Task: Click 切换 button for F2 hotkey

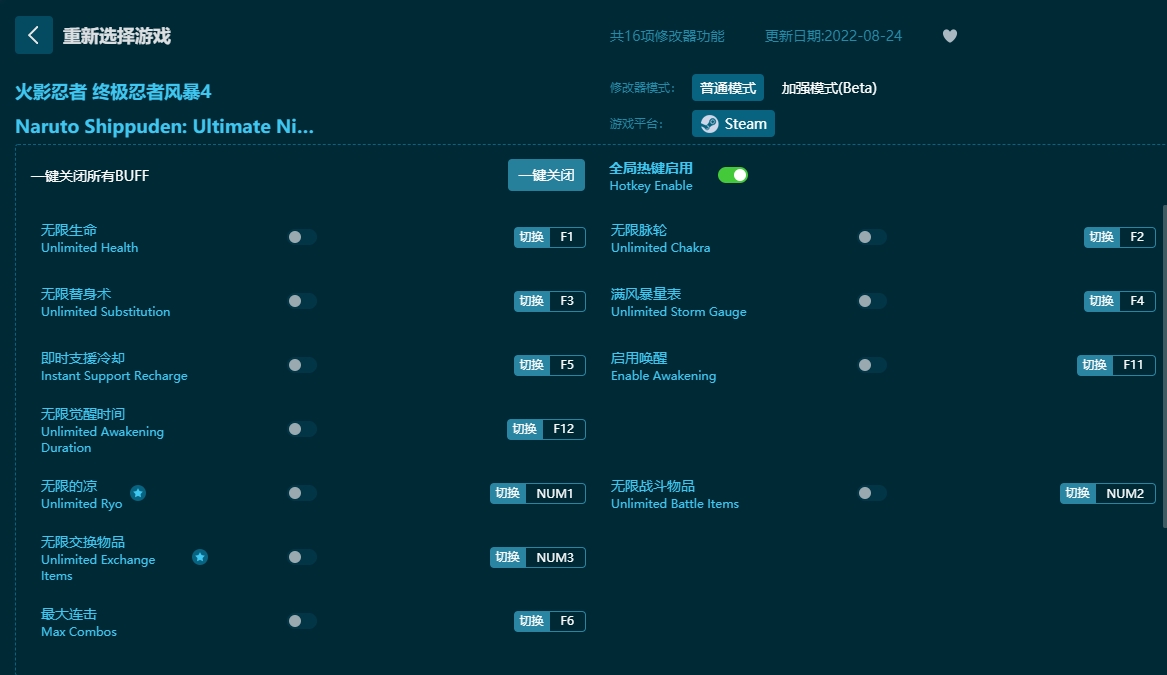Action: coord(1102,237)
